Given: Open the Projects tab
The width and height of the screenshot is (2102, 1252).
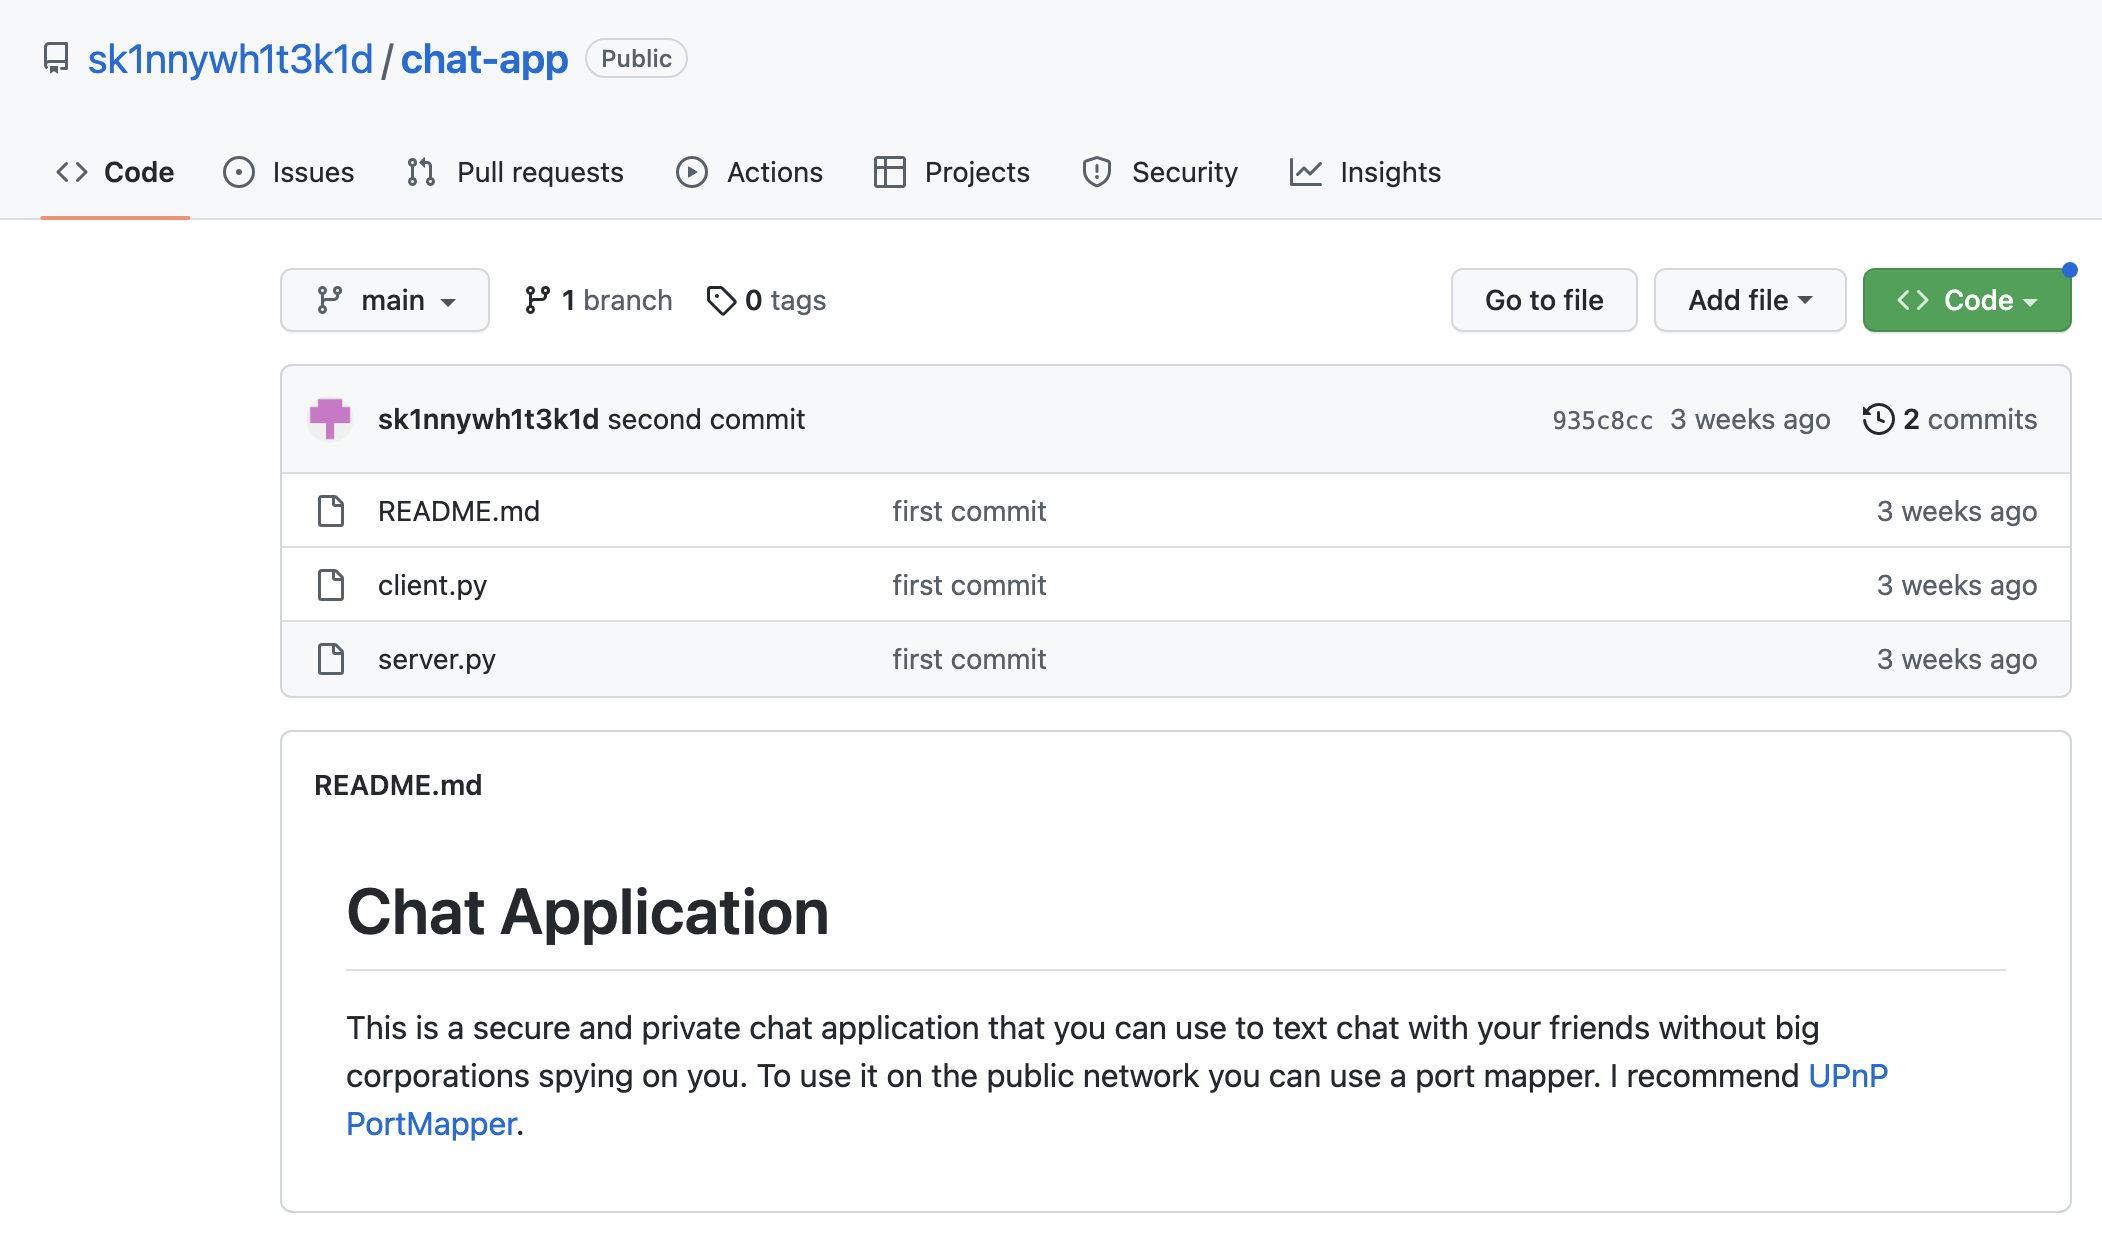Looking at the screenshot, I should point(951,172).
